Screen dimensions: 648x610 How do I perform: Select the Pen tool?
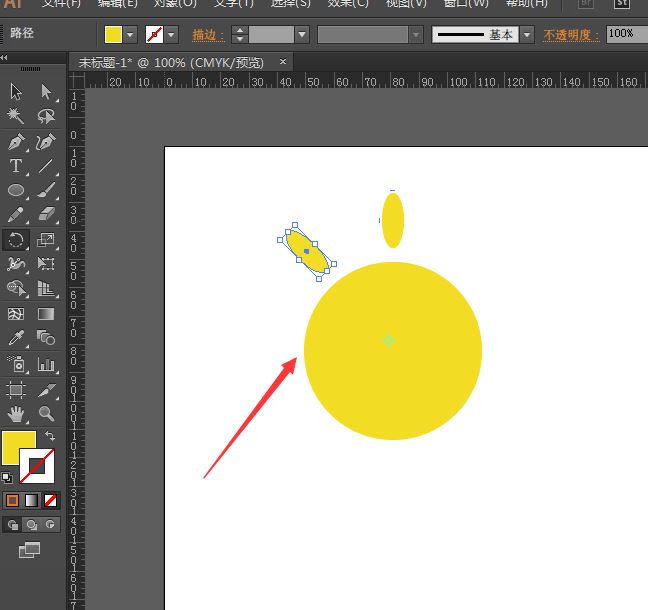click(x=16, y=142)
